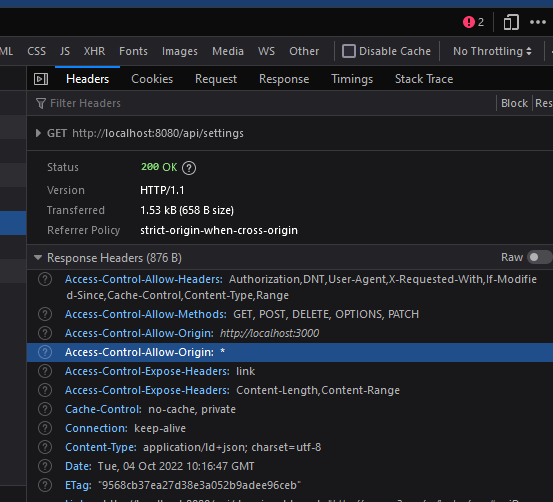This screenshot has height=502, width=553.
Task: Expand the GET request URL details
Action: [38, 133]
